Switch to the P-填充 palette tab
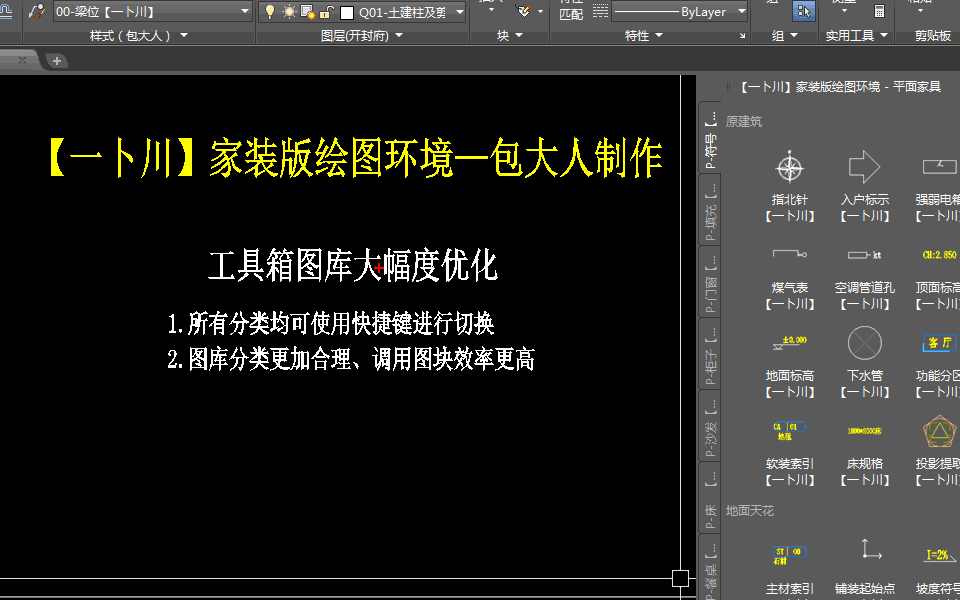The width and height of the screenshot is (960, 600). click(x=710, y=209)
